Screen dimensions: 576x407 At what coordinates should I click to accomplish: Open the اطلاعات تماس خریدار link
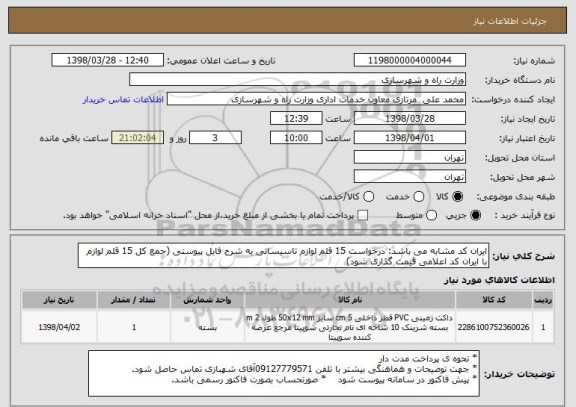pyautogui.click(x=123, y=100)
